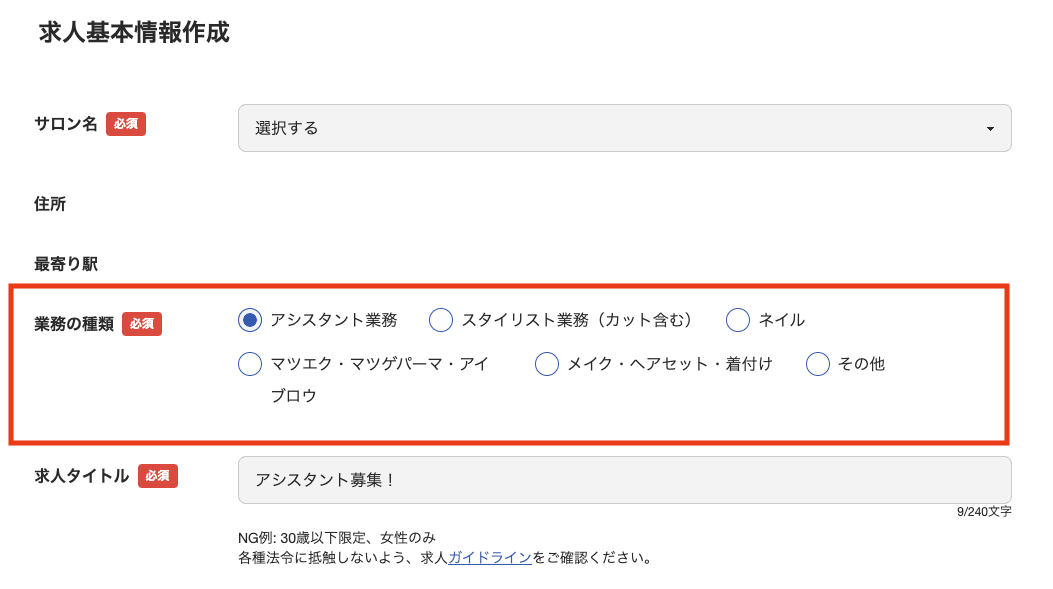
Task: Select the ネイル work type
Action: pos(737,319)
